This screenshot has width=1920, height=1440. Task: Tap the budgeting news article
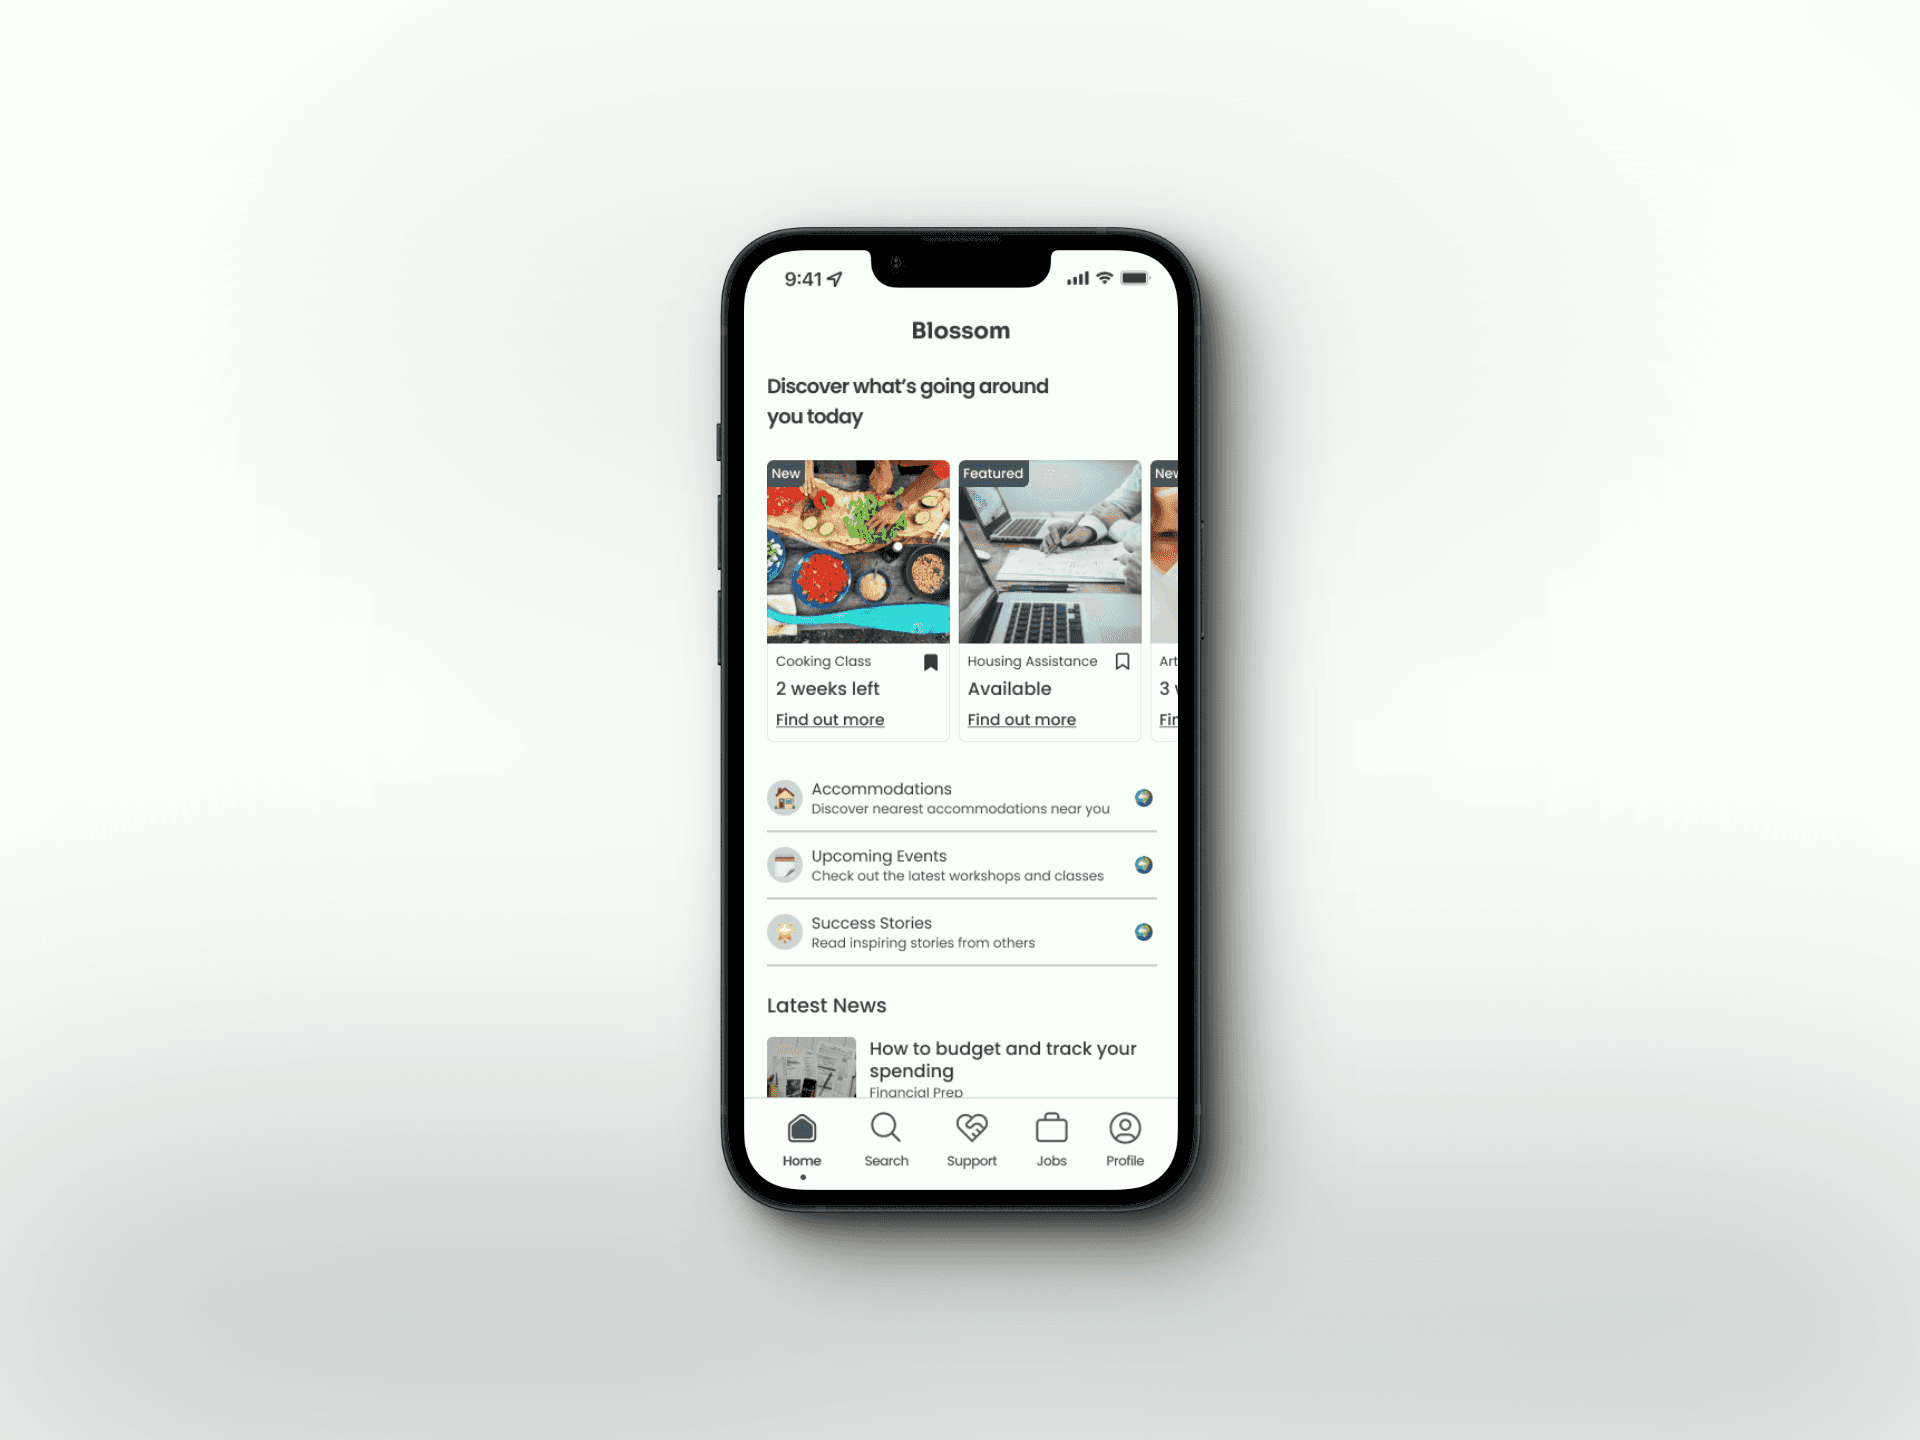(962, 1062)
